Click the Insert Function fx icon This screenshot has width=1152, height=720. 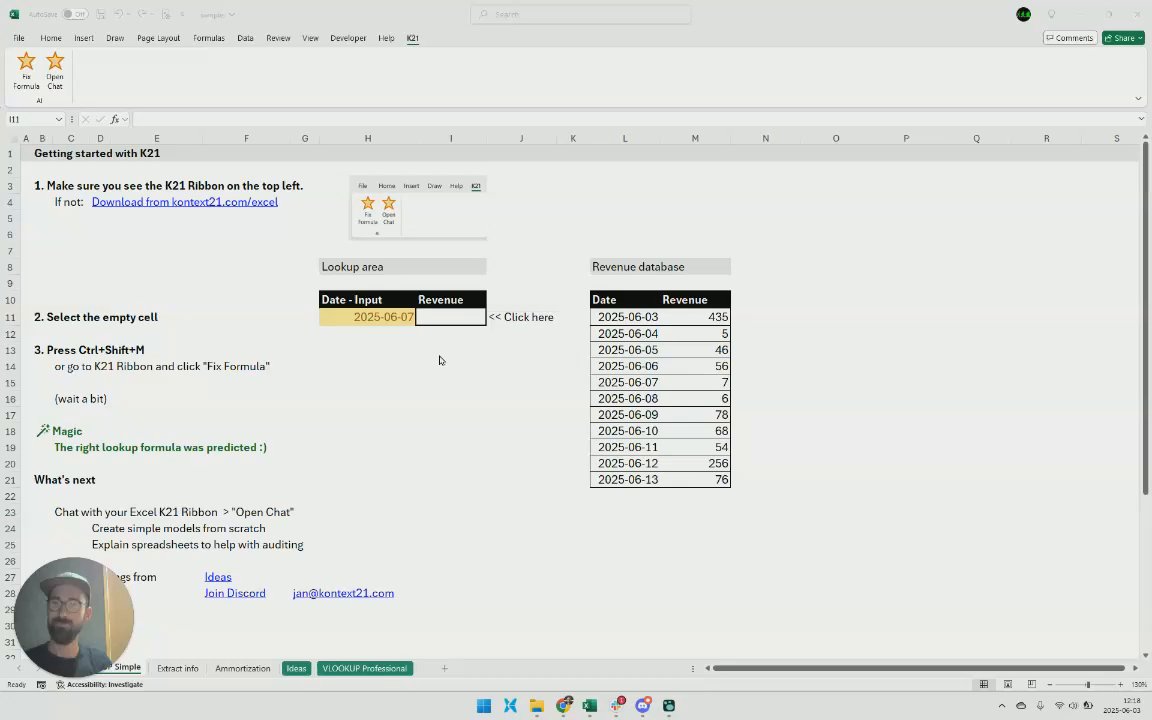tap(115, 119)
